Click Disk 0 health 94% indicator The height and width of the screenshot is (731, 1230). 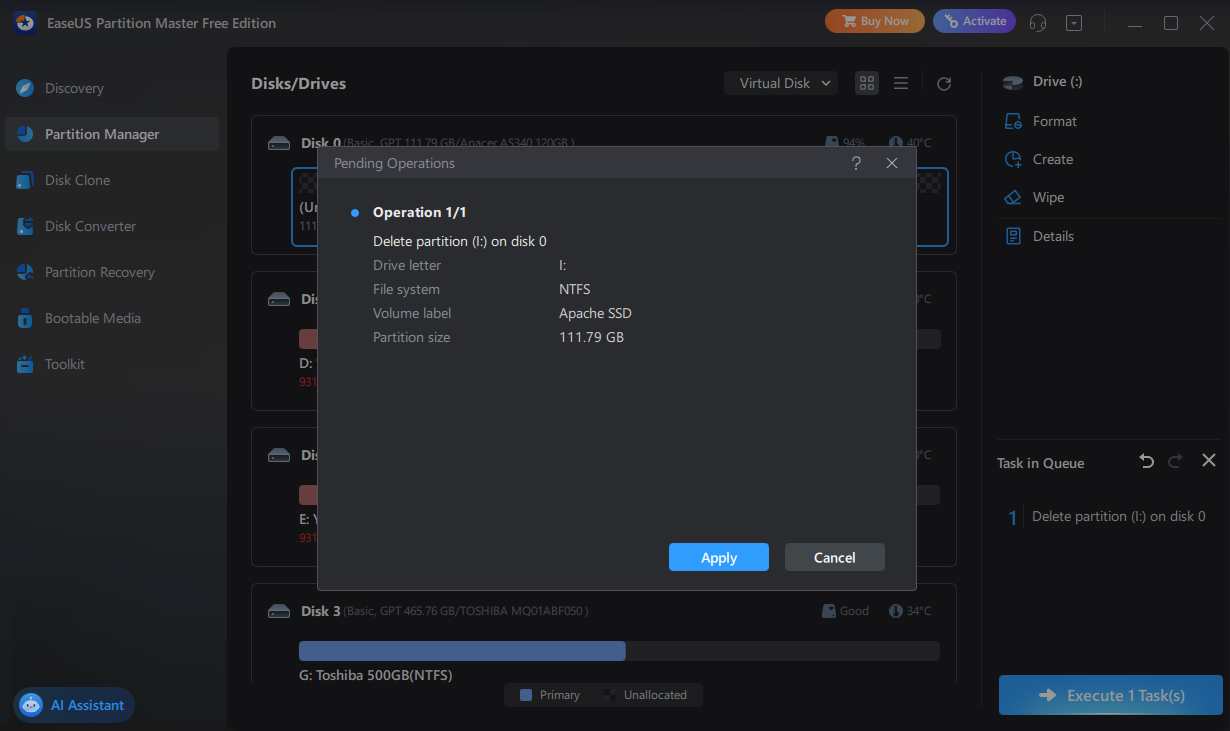(x=846, y=143)
